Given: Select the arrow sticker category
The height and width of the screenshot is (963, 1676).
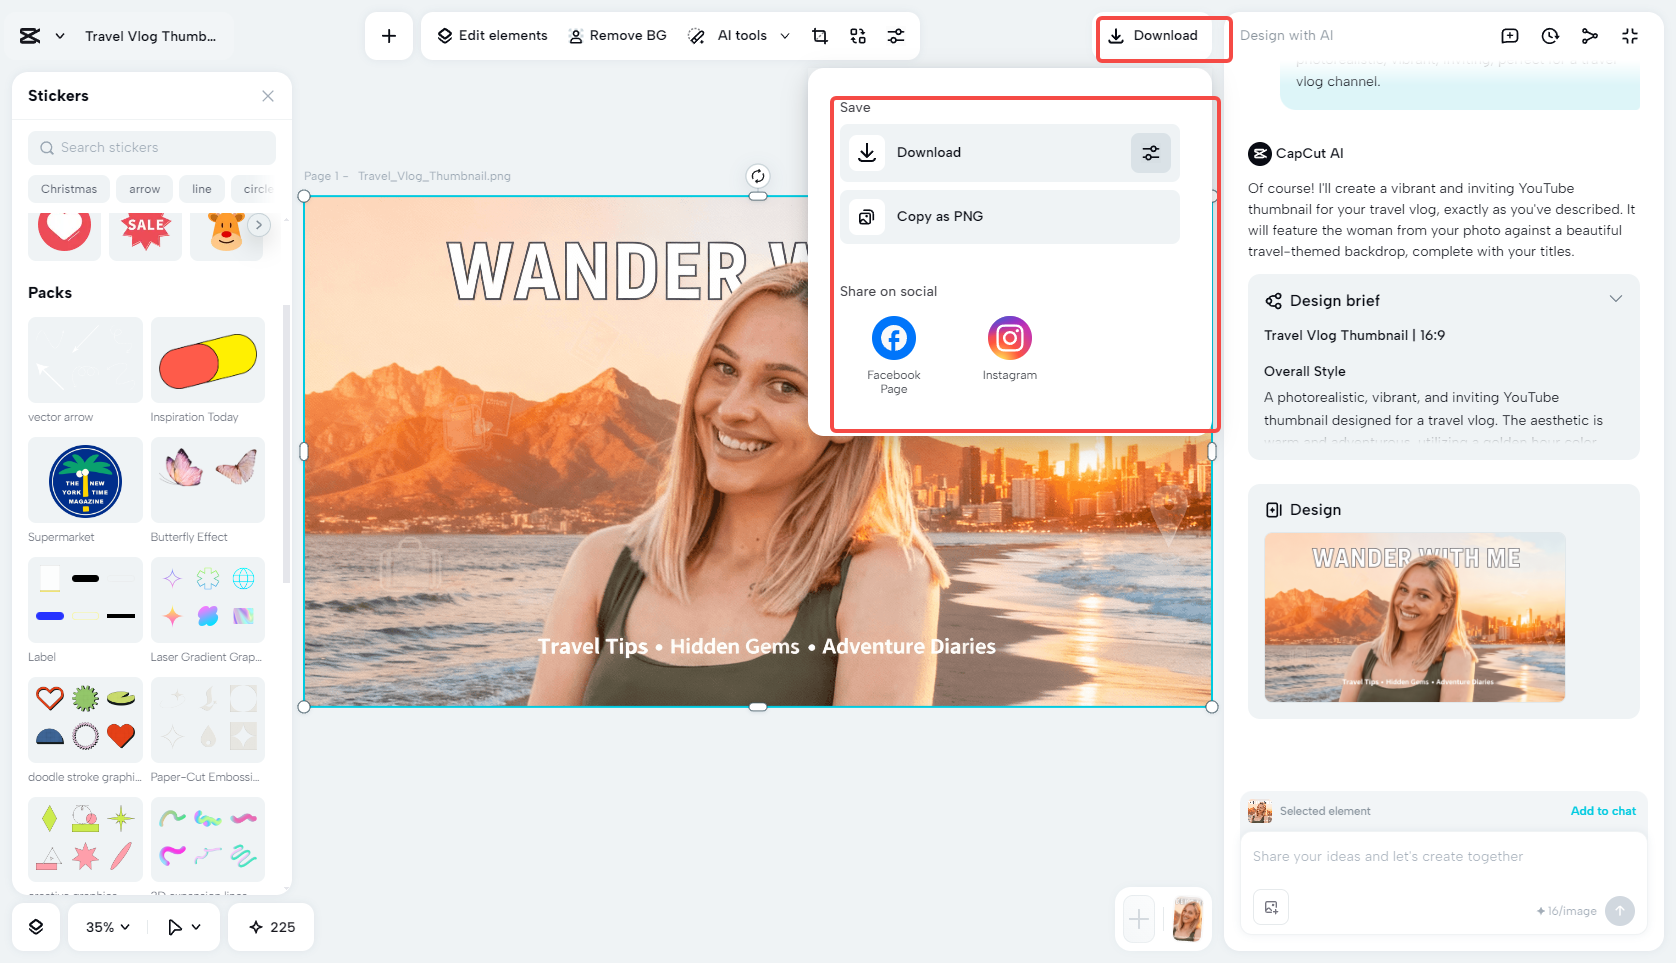Looking at the screenshot, I should 144,189.
